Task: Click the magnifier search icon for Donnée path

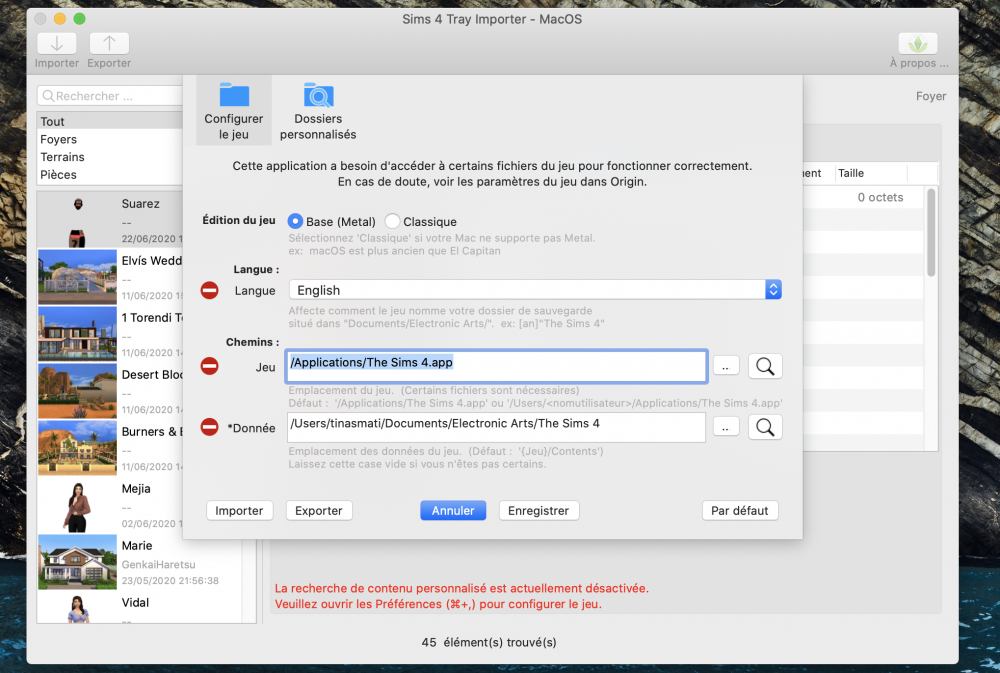Action: point(765,427)
